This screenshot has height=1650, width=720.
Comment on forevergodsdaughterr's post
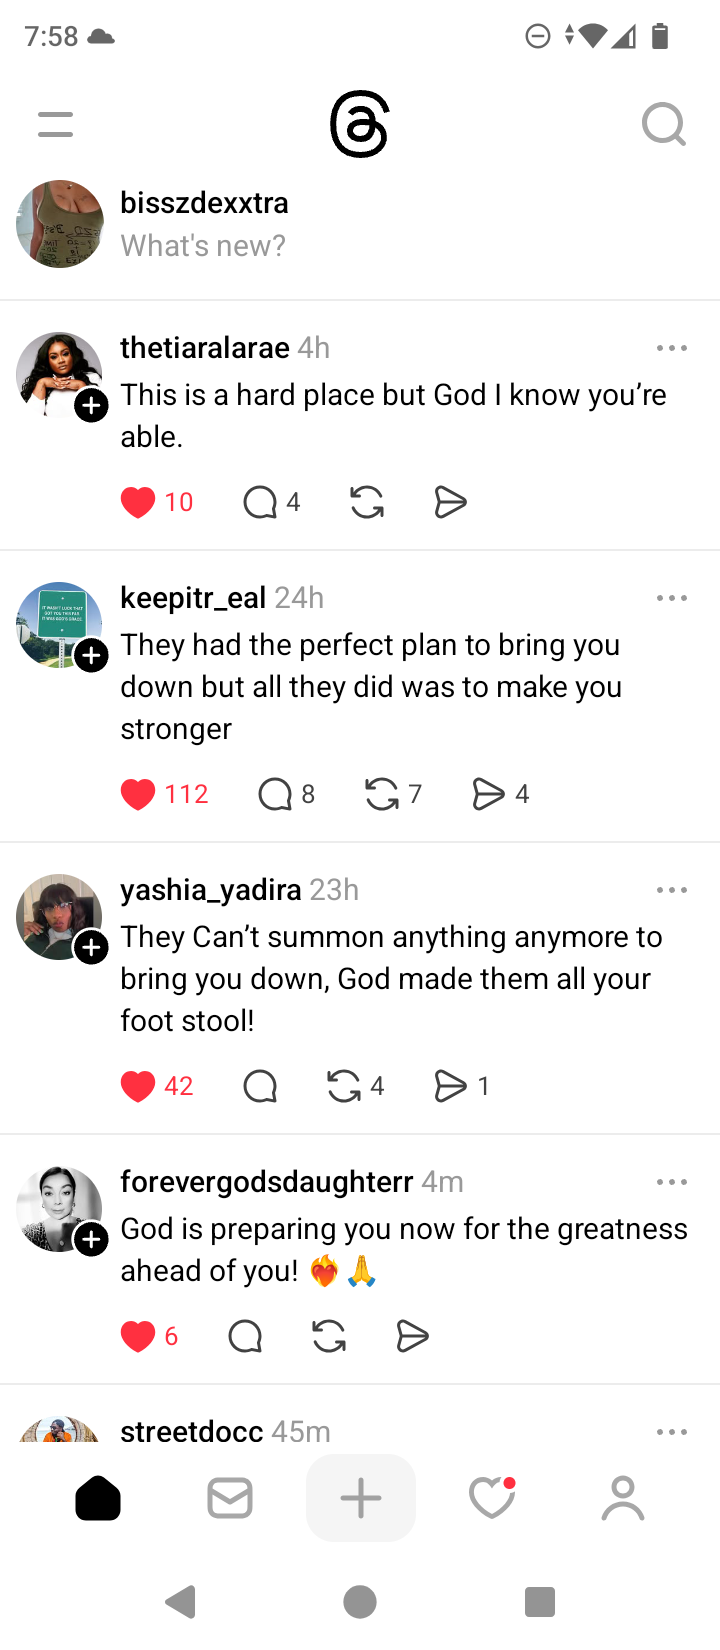point(245,1336)
